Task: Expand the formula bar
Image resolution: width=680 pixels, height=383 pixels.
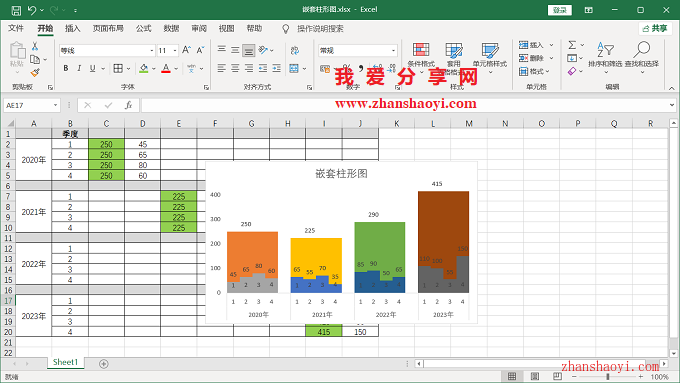Action: pyautogui.click(x=672, y=105)
